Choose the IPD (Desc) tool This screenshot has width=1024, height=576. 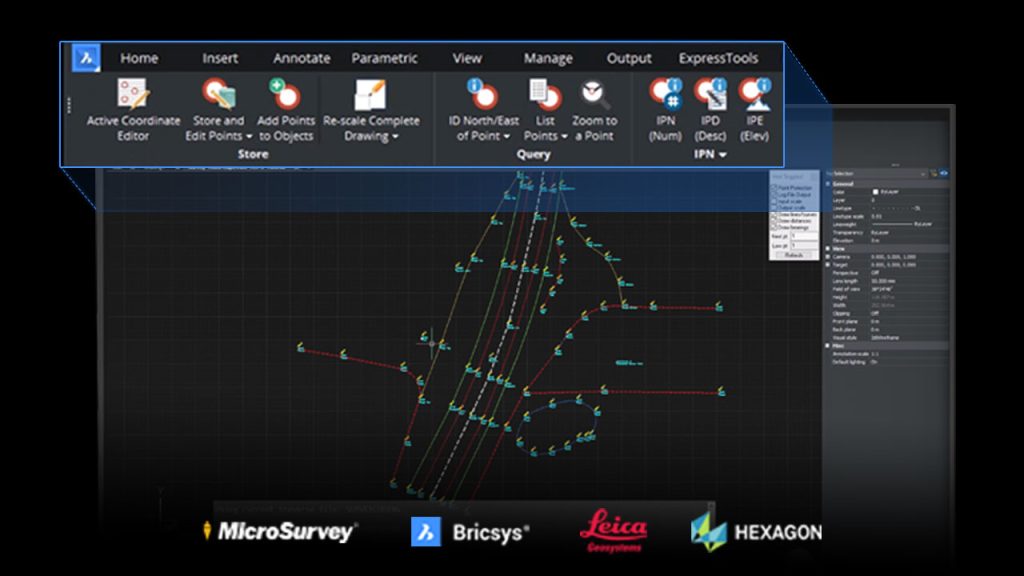[x=712, y=93]
